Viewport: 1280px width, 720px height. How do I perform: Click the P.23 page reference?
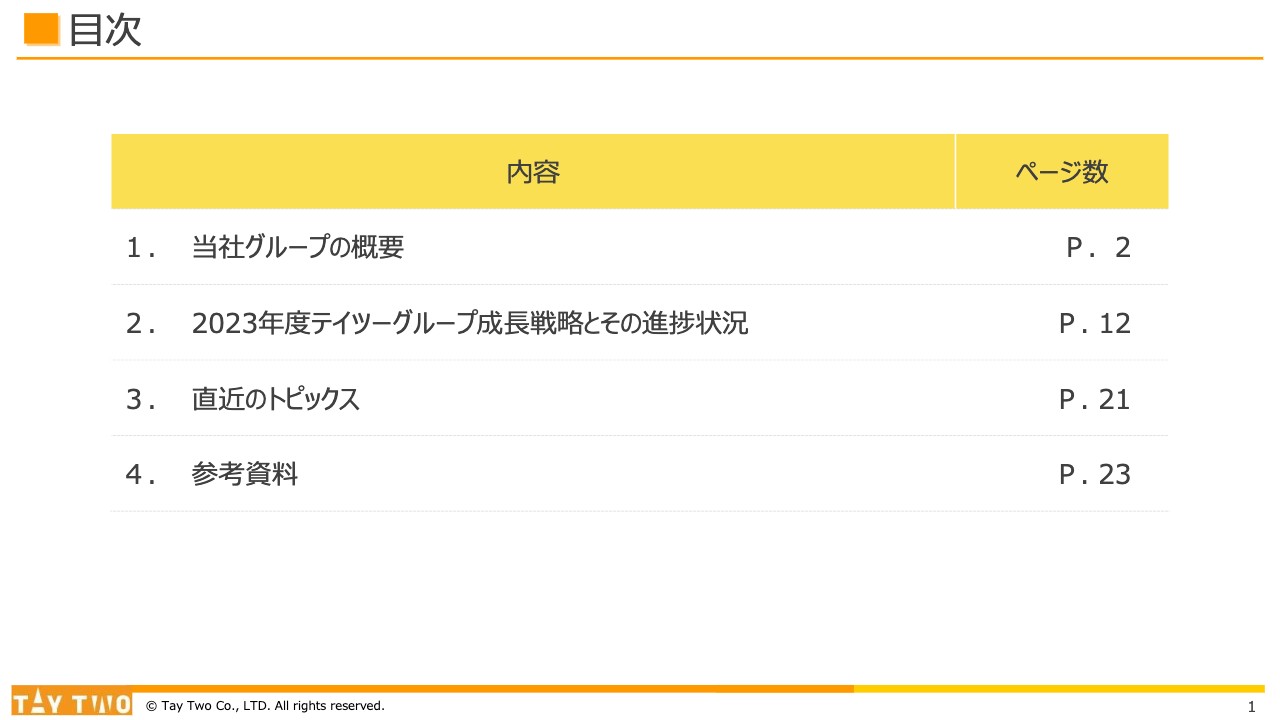1095,474
